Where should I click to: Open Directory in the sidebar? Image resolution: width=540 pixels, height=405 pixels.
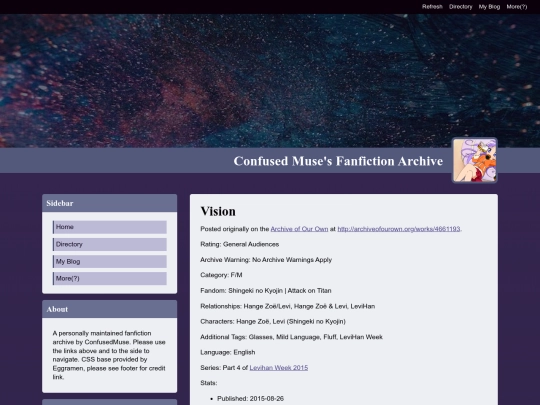(x=110, y=244)
